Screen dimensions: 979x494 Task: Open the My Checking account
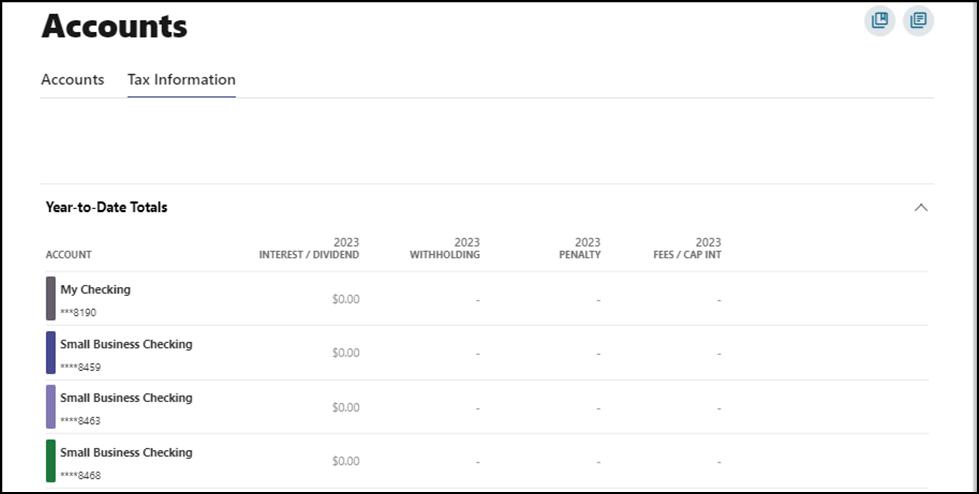click(95, 290)
